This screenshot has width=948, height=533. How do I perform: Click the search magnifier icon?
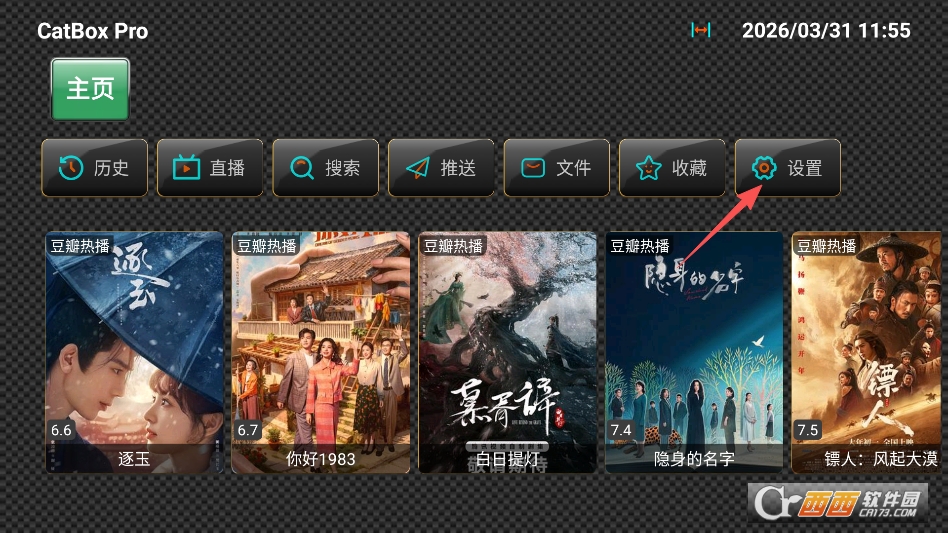[302, 168]
